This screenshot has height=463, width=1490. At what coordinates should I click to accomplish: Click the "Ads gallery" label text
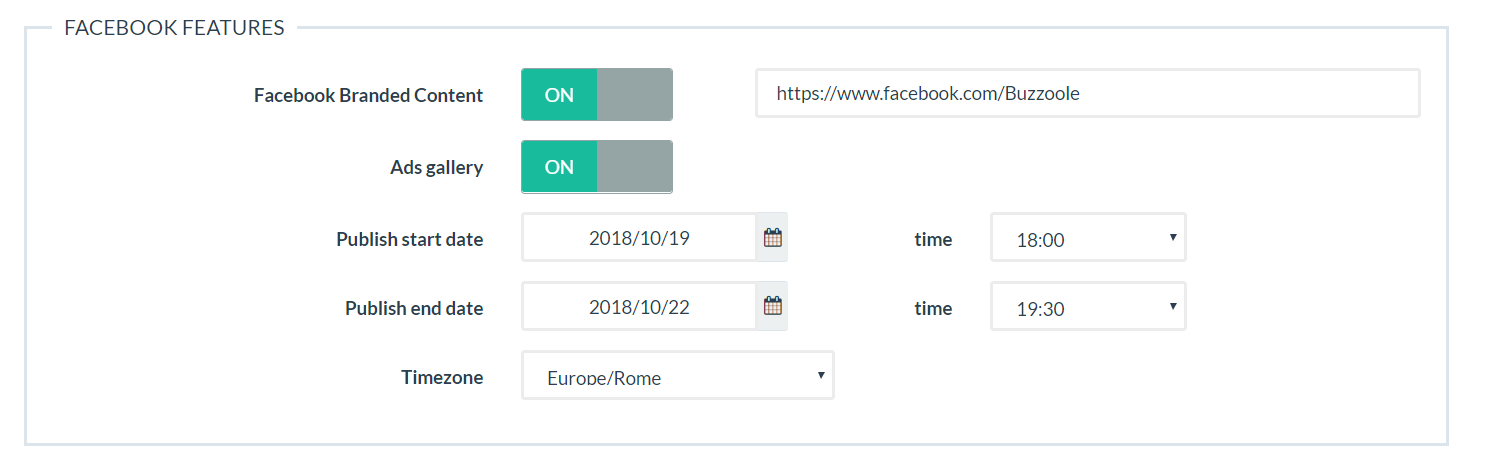(x=436, y=168)
